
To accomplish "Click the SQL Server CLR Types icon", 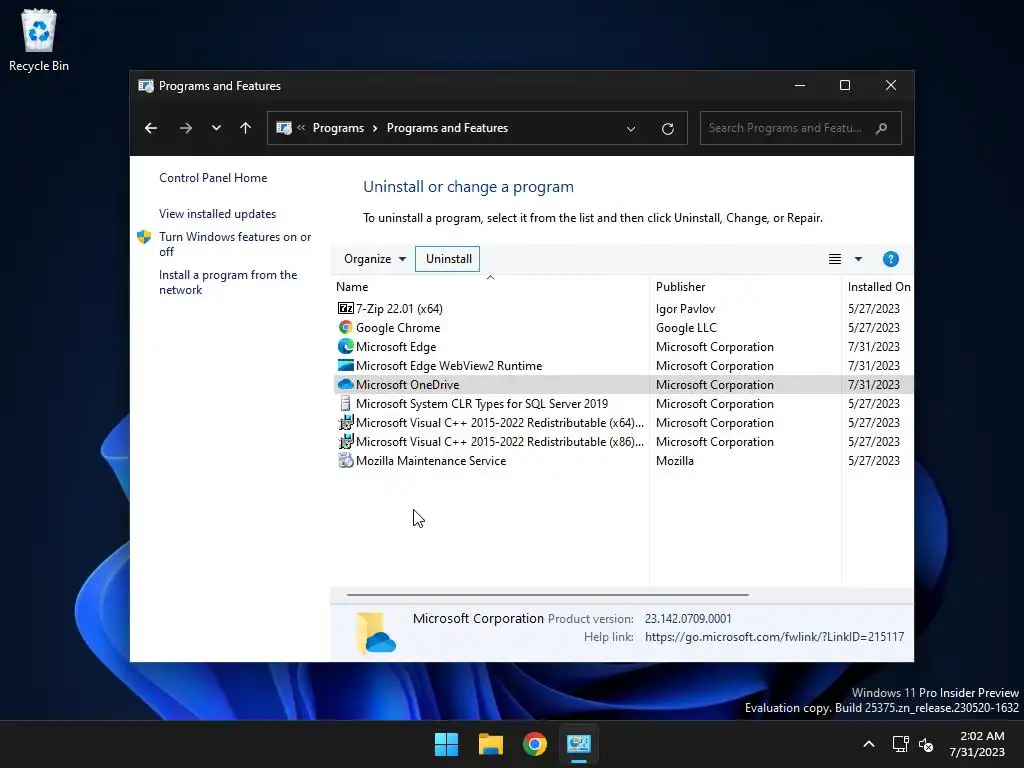I will [345, 403].
